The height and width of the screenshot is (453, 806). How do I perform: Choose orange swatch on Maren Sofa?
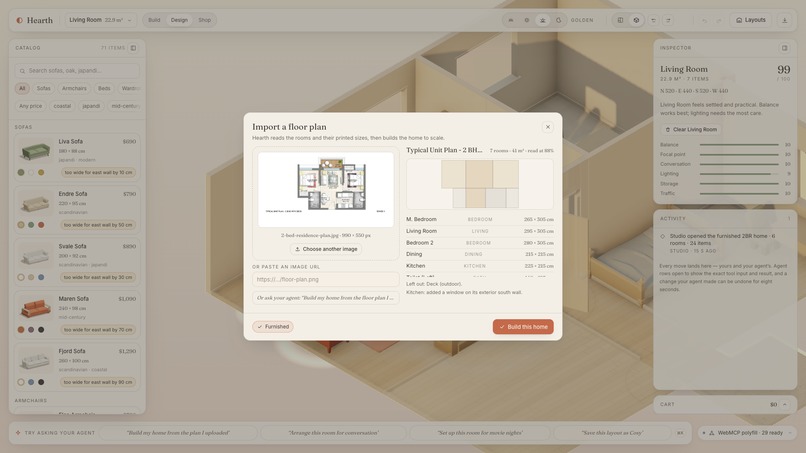click(x=21, y=330)
